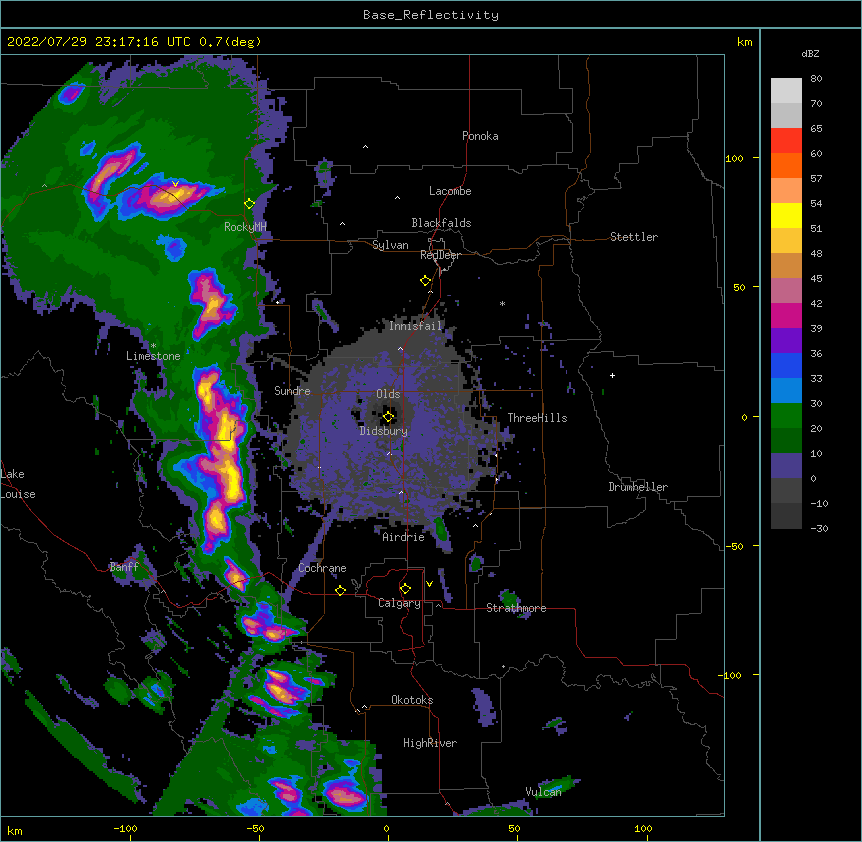This screenshot has height=842, width=862.
Task: Click the Sylvan label
Action: 390,245
